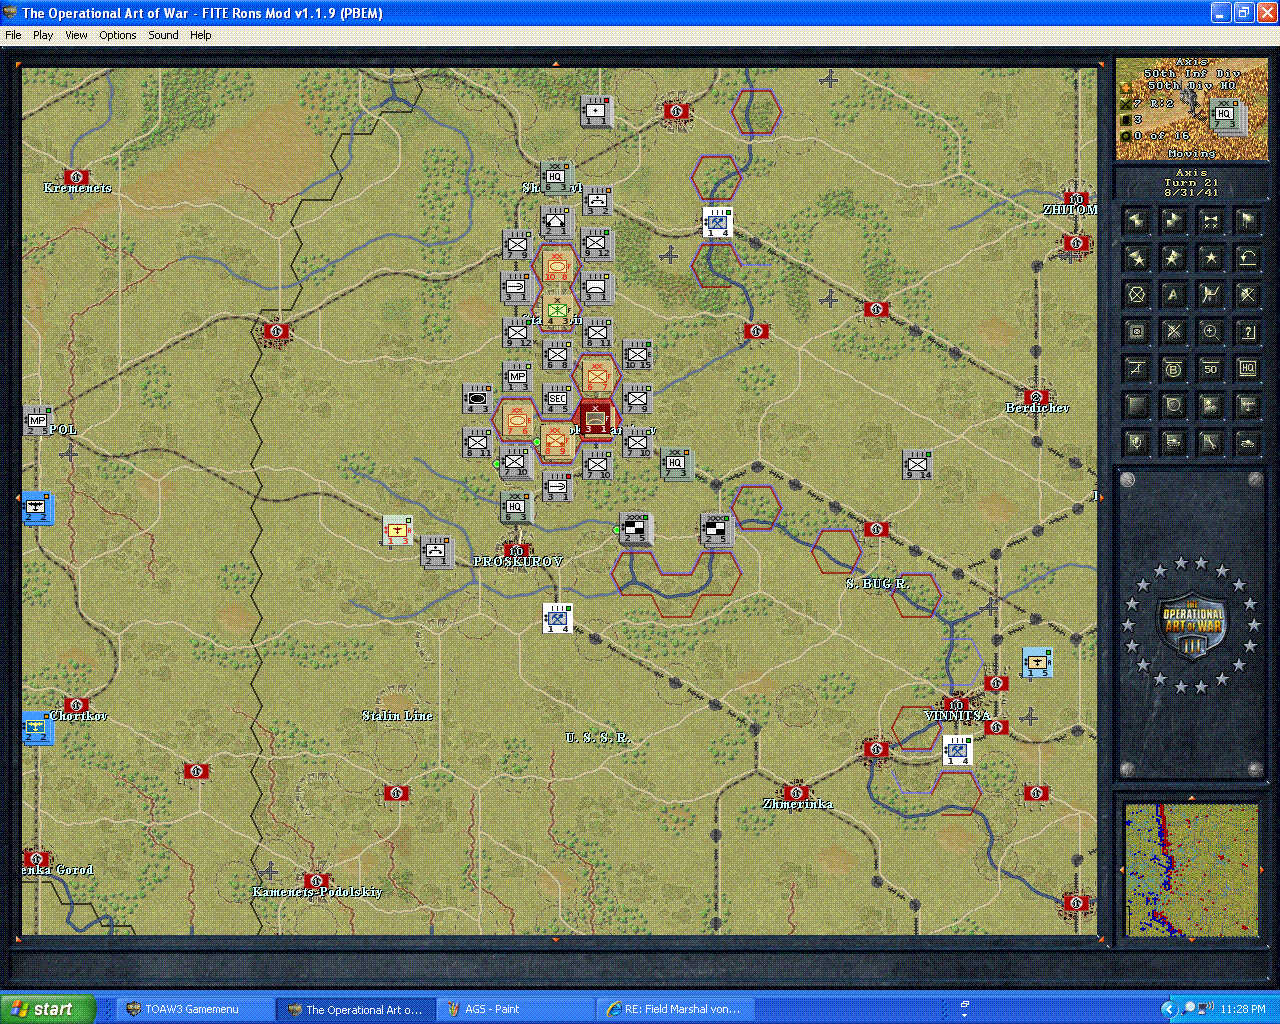Screen dimensions: 1280x1024
Task: Select the white engineer counter south of Proskurov
Action: (557, 619)
